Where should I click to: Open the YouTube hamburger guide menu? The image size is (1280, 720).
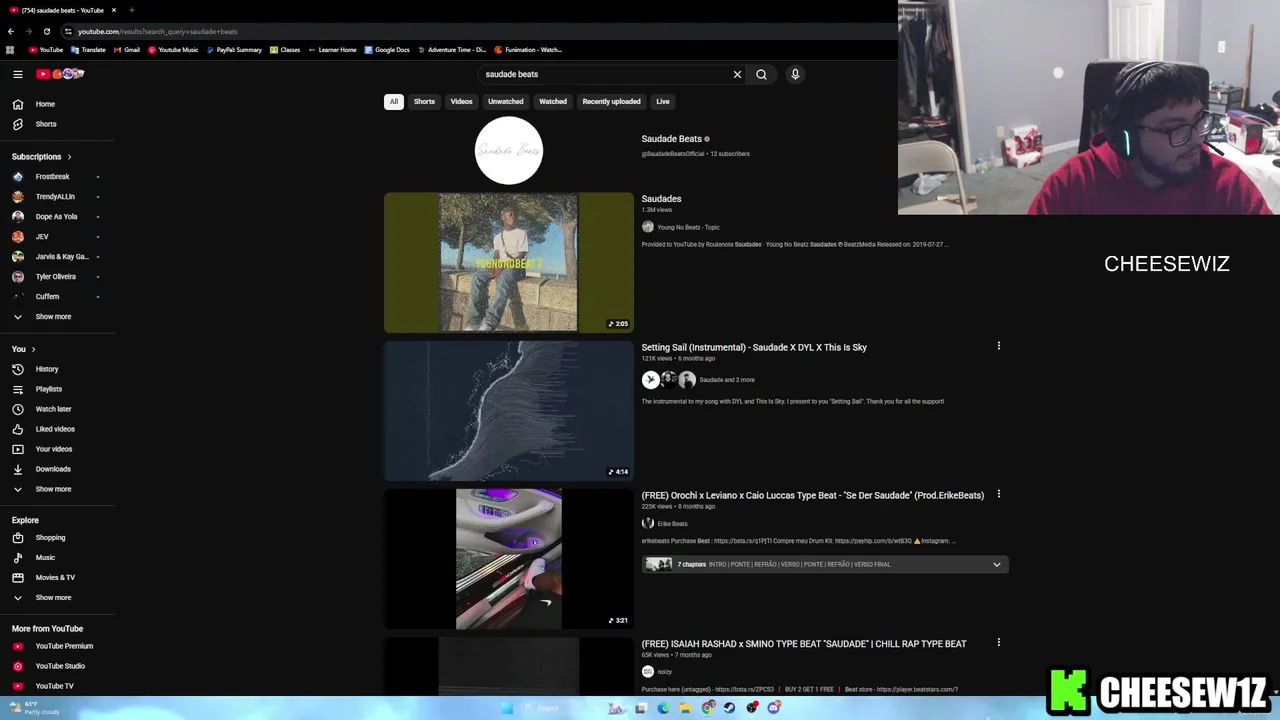click(x=17, y=74)
